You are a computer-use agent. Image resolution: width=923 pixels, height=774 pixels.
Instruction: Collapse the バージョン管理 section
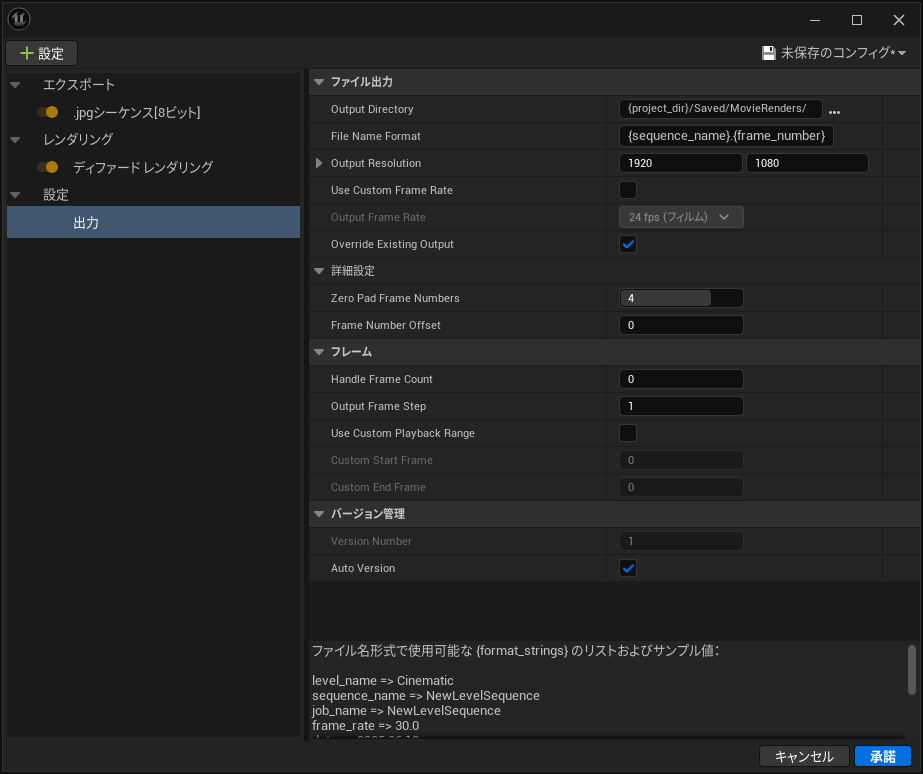coord(319,514)
